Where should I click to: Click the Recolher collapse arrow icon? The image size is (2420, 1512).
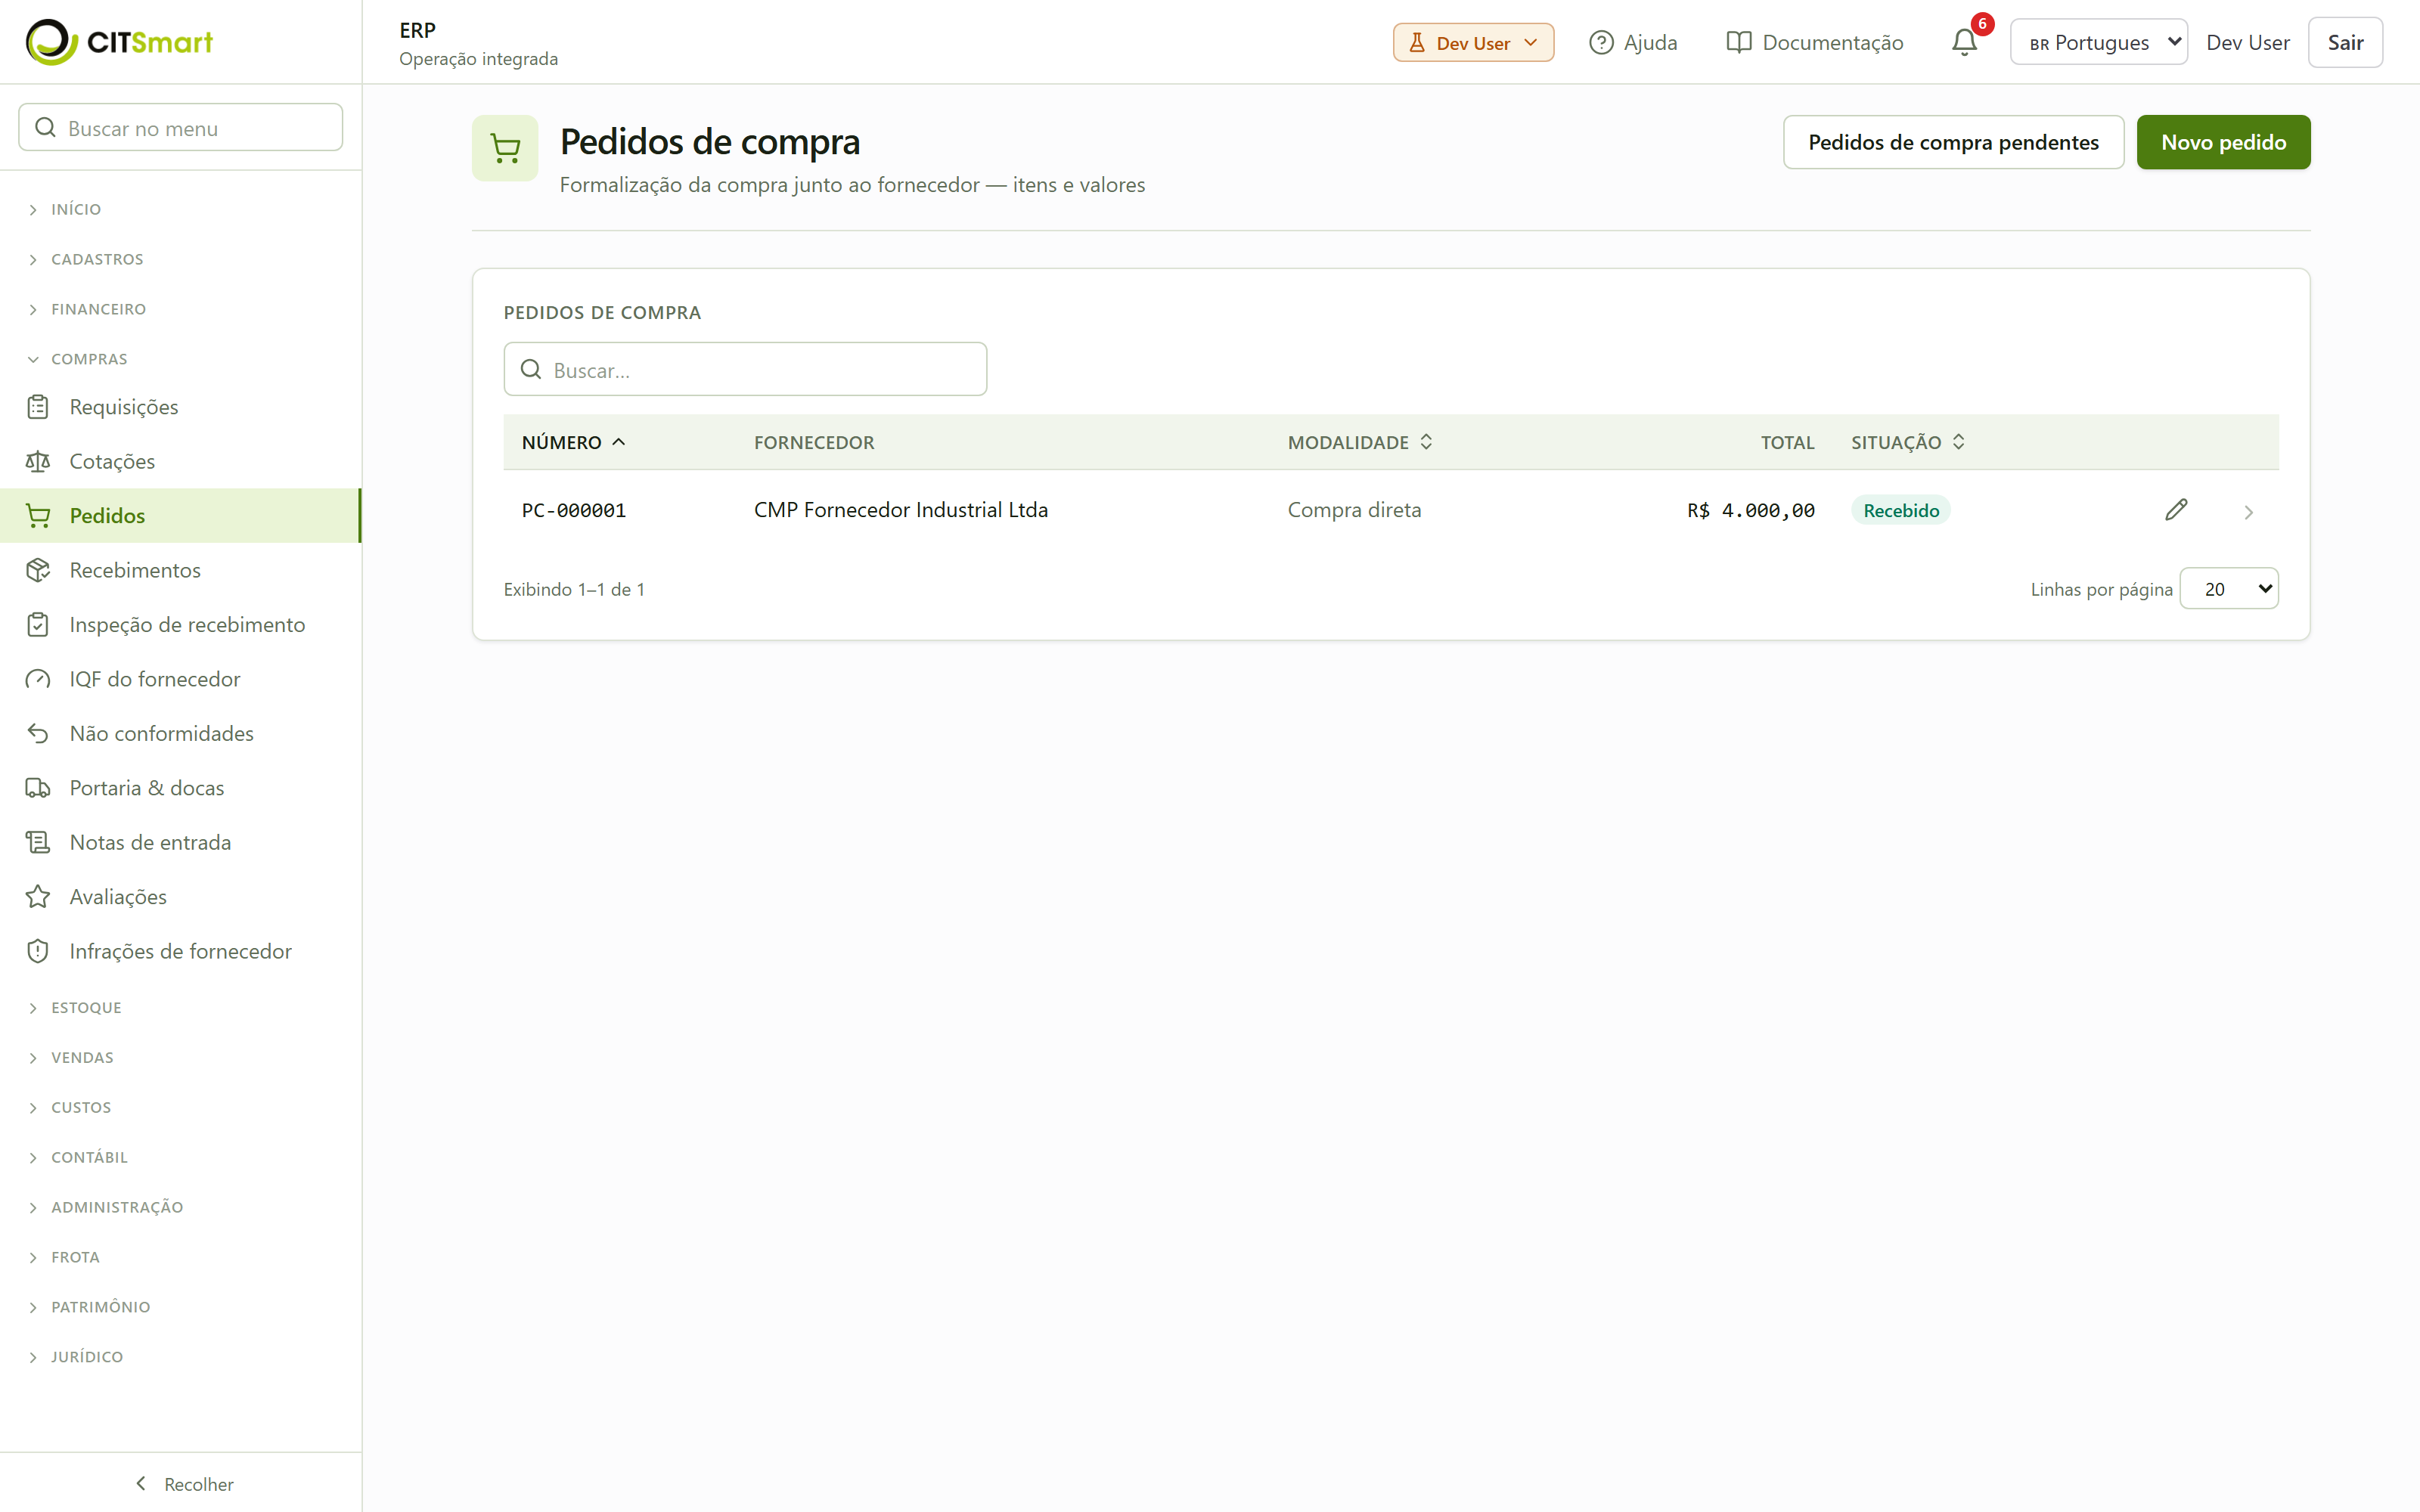[x=141, y=1483]
